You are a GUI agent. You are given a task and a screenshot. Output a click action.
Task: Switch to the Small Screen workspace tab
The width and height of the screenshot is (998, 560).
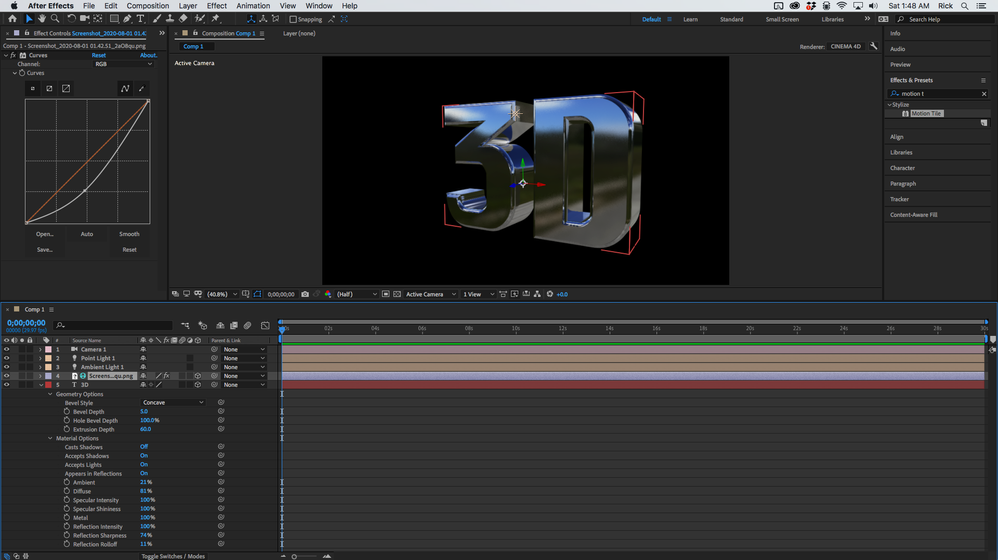click(x=782, y=19)
